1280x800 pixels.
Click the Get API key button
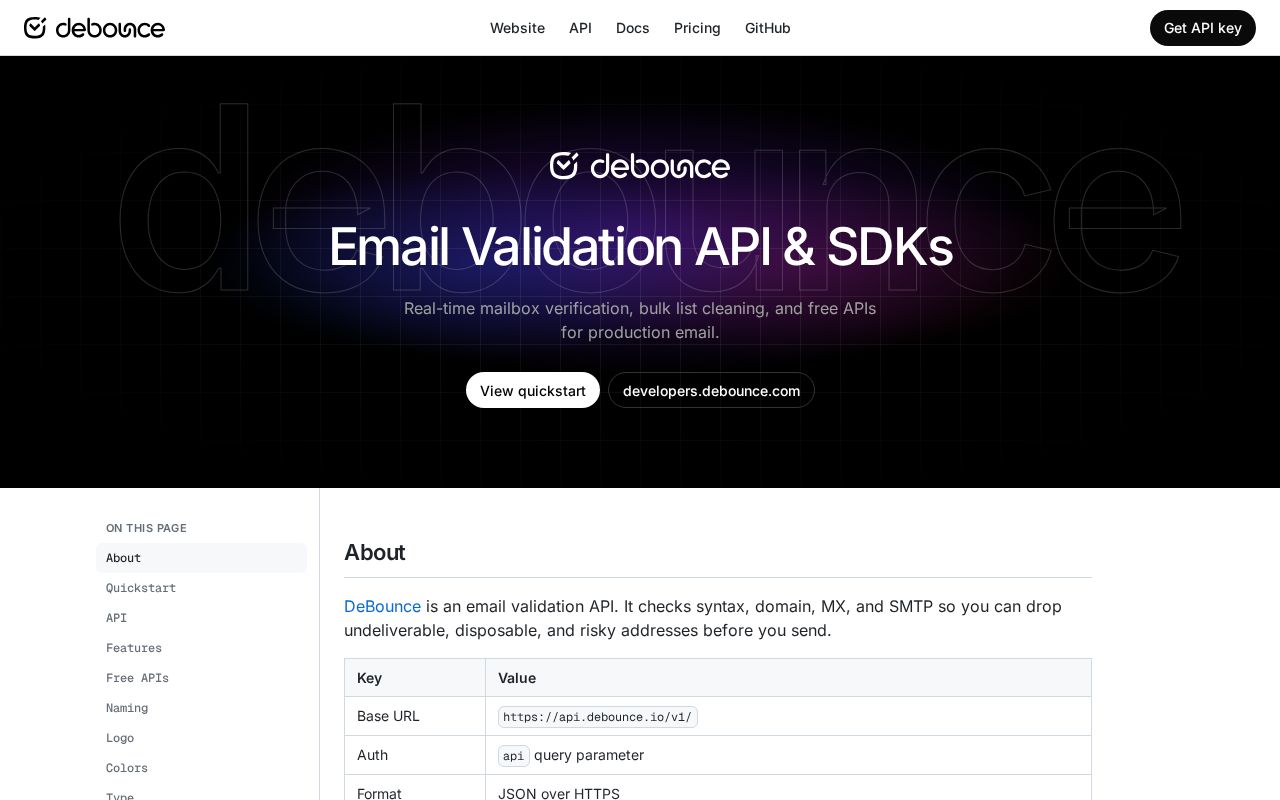tap(1202, 28)
